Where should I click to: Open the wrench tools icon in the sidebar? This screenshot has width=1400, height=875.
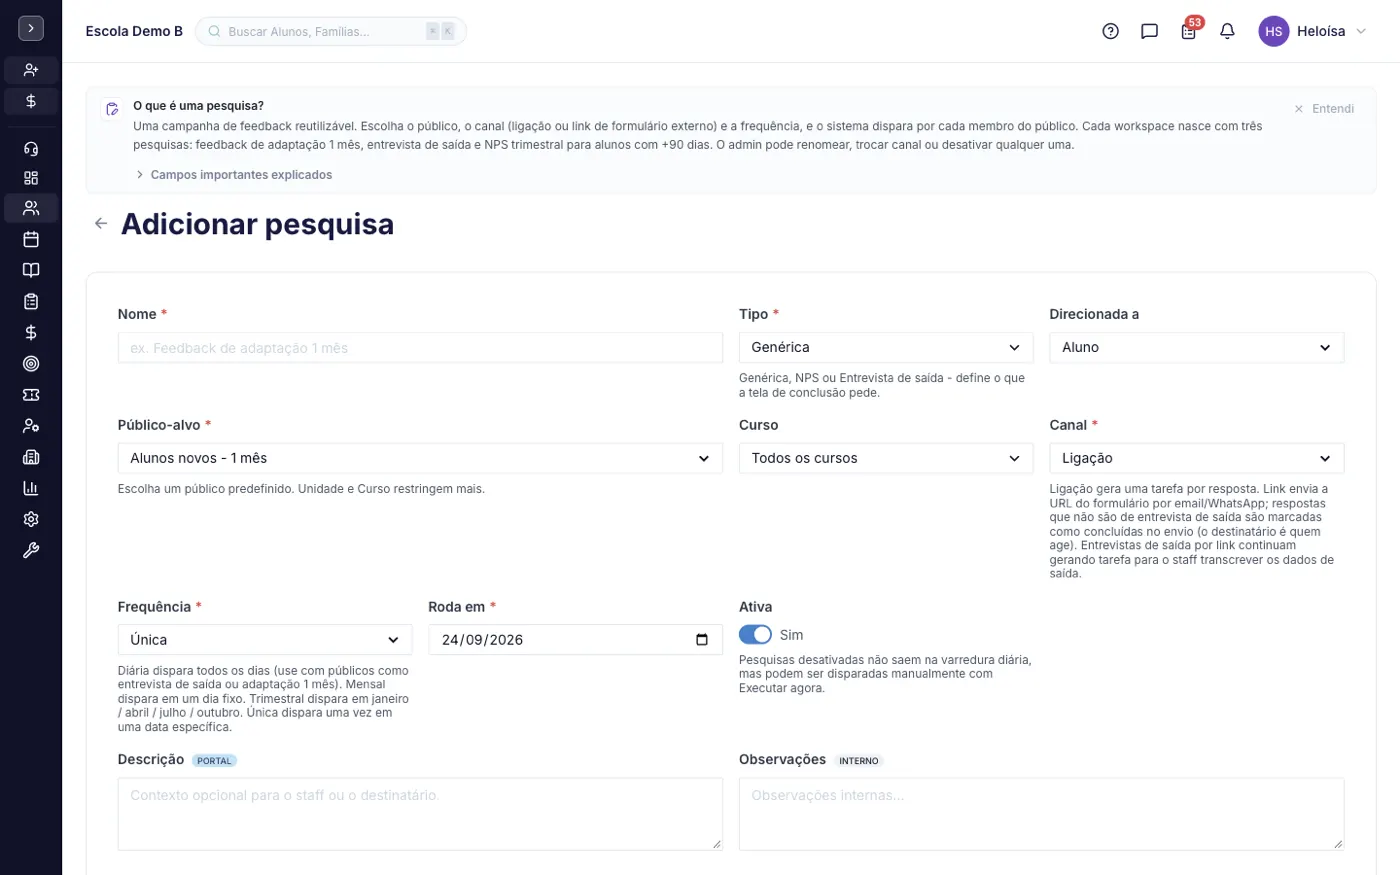coord(31,550)
